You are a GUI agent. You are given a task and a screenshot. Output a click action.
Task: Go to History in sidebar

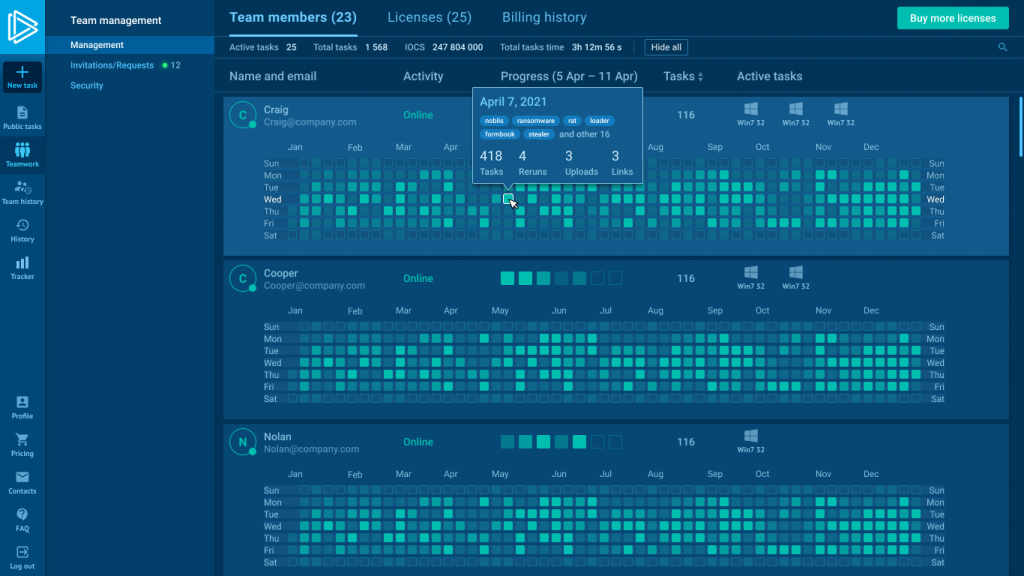22,226
